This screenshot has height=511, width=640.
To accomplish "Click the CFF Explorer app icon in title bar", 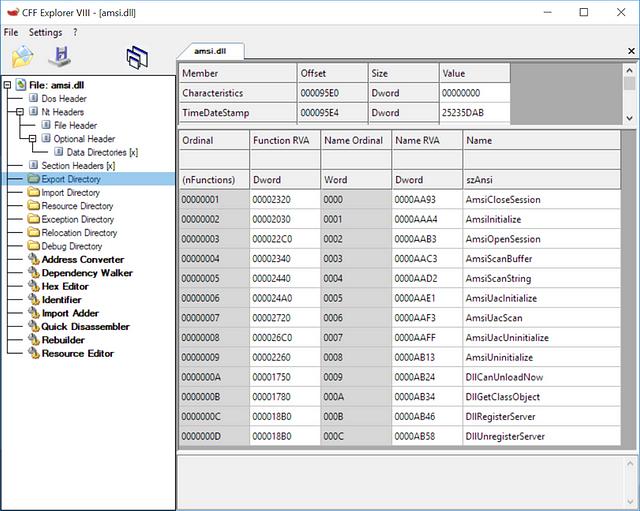I will [13, 12].
